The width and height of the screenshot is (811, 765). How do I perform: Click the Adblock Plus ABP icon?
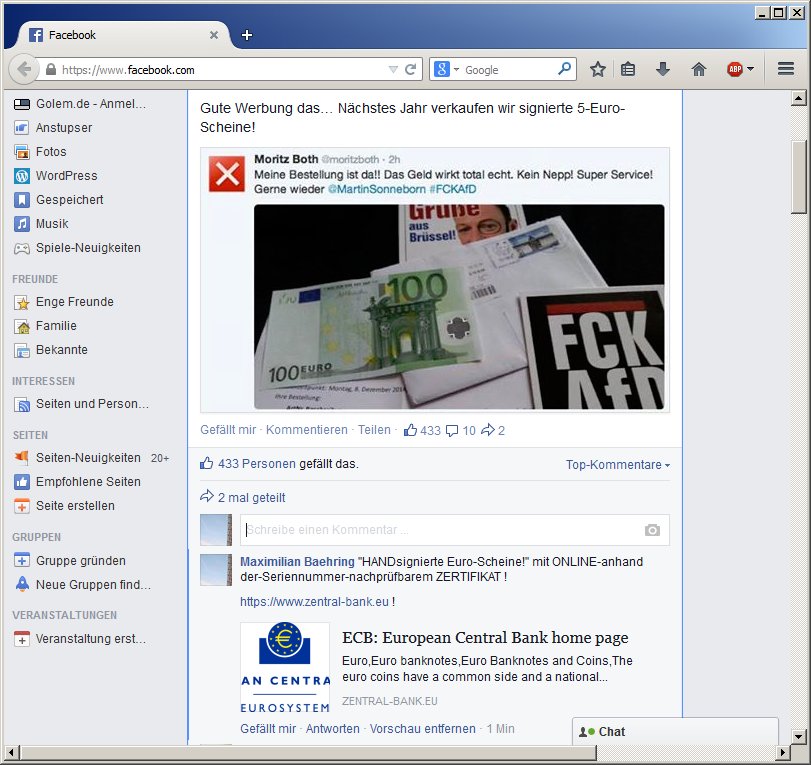(734, 69)
